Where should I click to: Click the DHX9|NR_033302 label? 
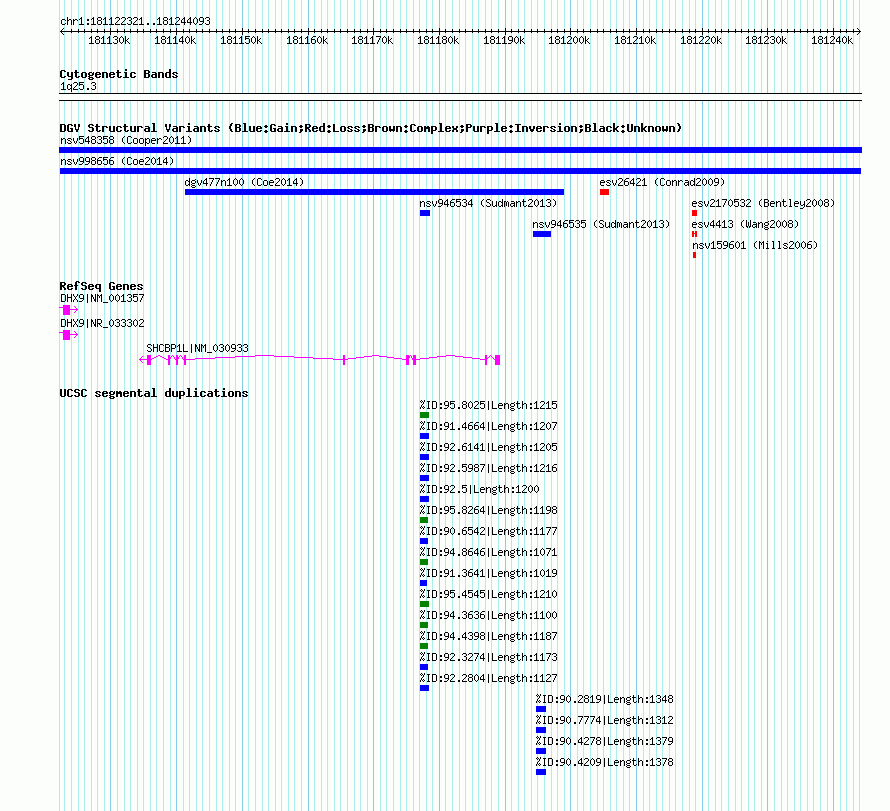pos(102,323)
